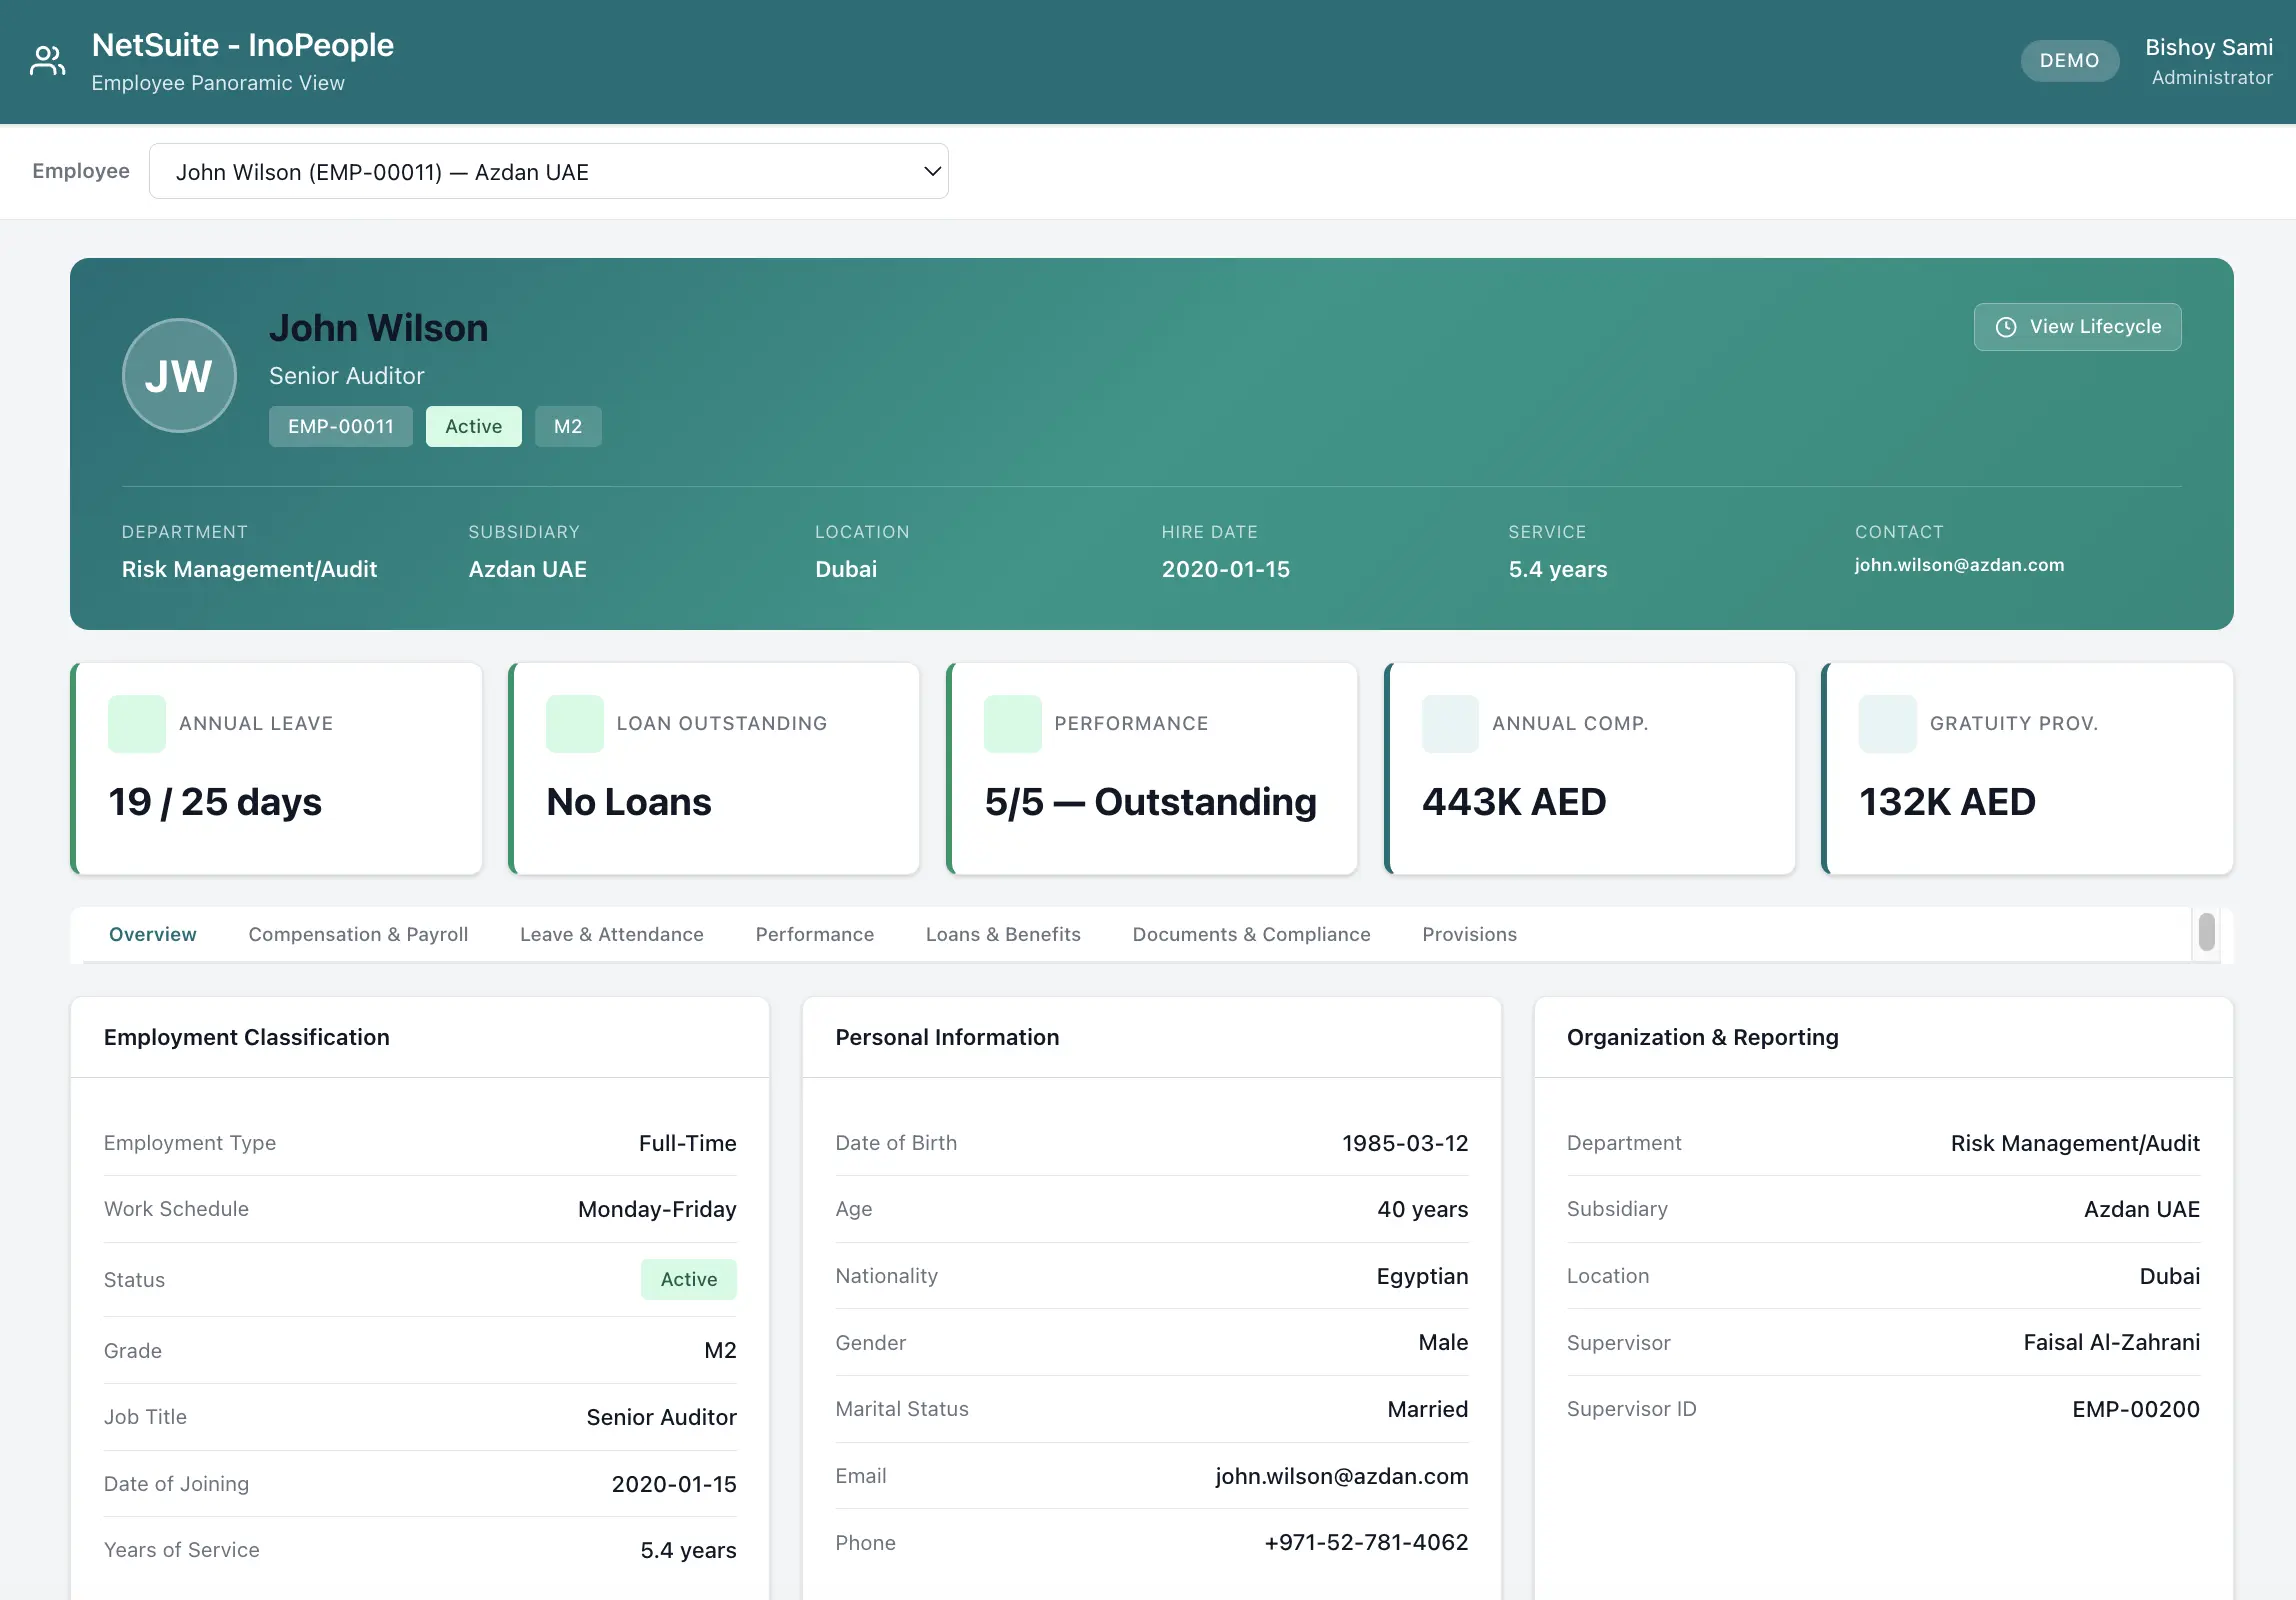2296x1600 pixels.
Task: Click the 1985-03-12 date of birth
Action: pyautogui.click(x=1405, y=1143)
